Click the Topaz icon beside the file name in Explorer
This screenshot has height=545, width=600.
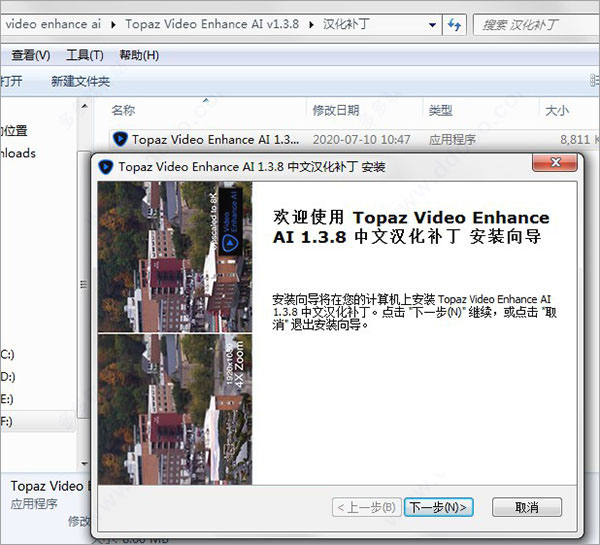coord(120,139)
